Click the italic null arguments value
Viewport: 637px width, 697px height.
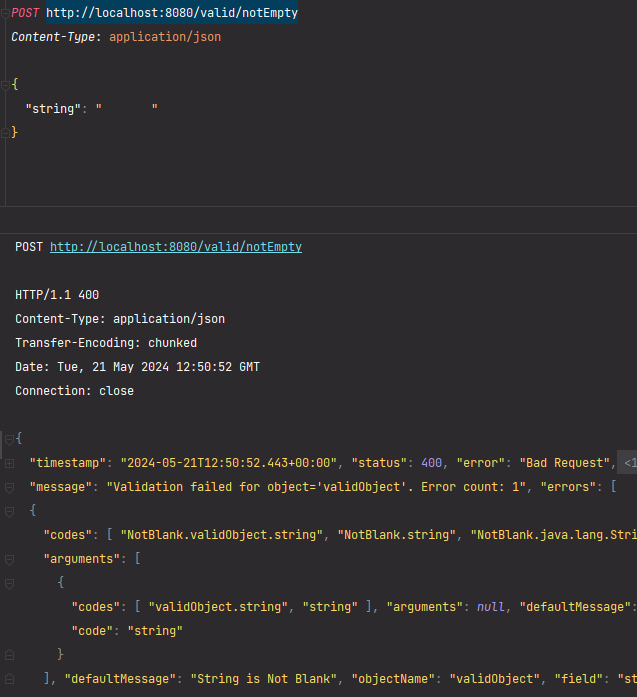click(491, 607)
